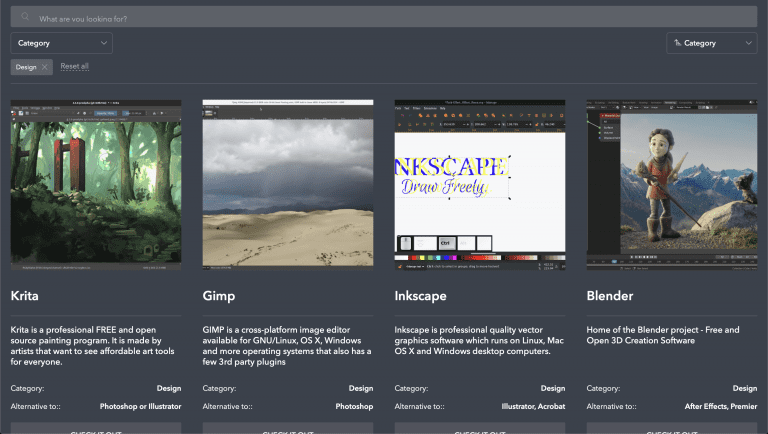This screenshot has height=434, width=768.
Task: Click the Krita description paragraph
Action: (93, 346)
